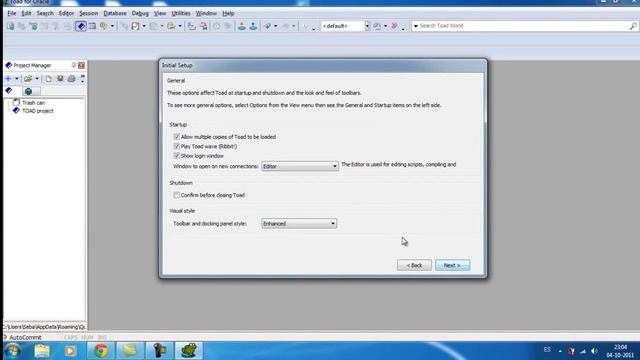The image size is (640, 360).
Task: Expand dropdown arrow next to open folder icon
Action: (x=37, y=78)
